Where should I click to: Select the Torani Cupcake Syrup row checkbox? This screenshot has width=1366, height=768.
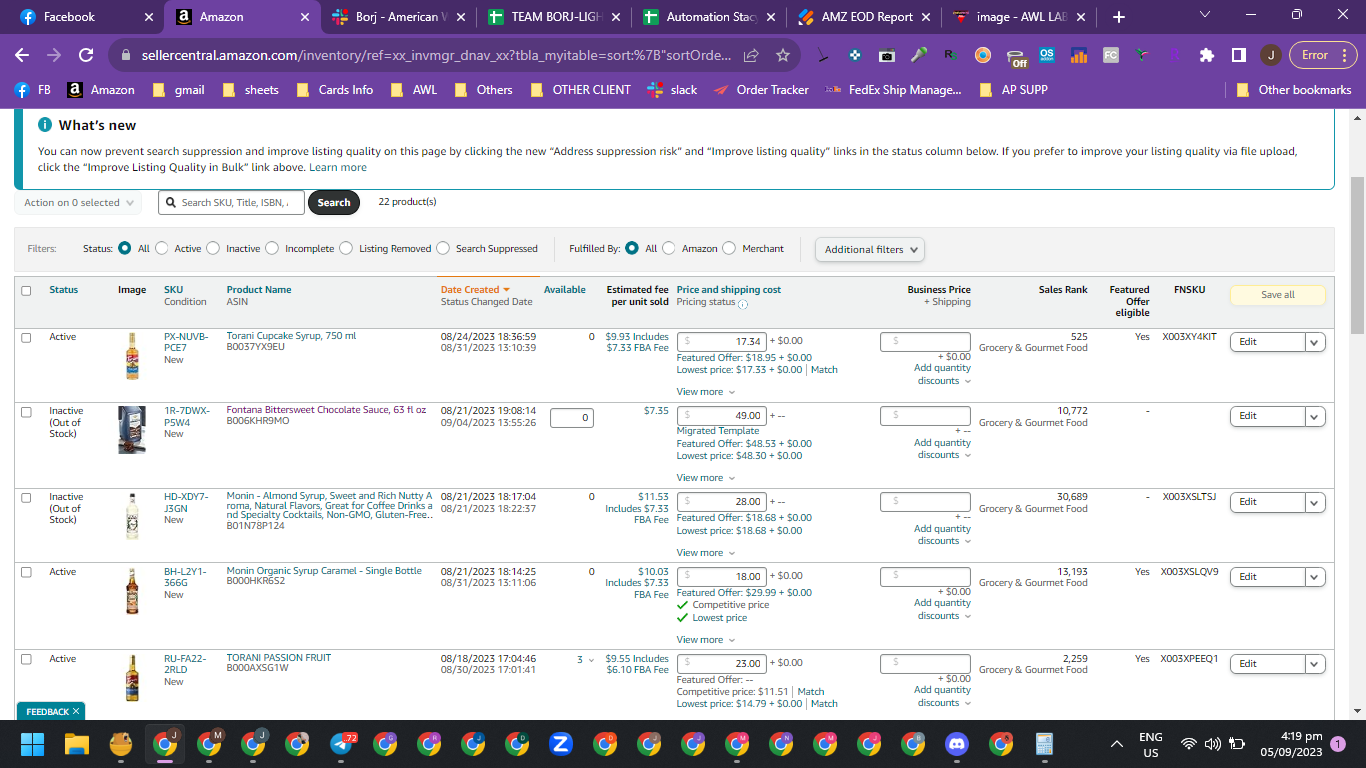(26, 338)
